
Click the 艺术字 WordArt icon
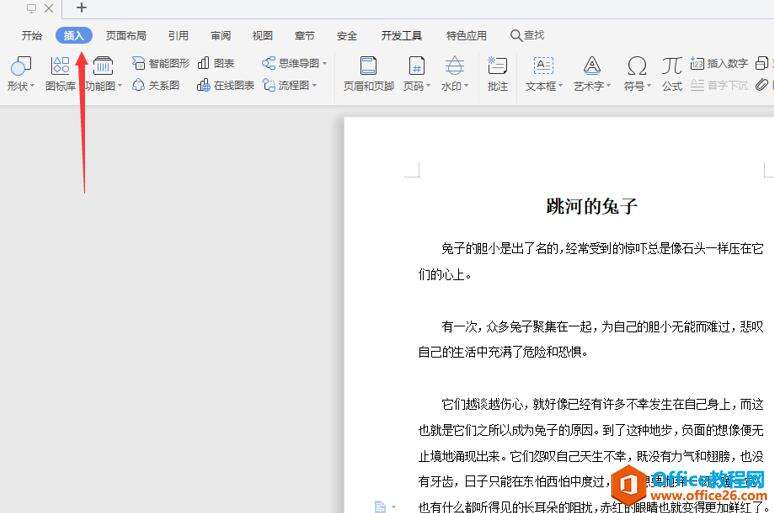click(x=591, y=66)
